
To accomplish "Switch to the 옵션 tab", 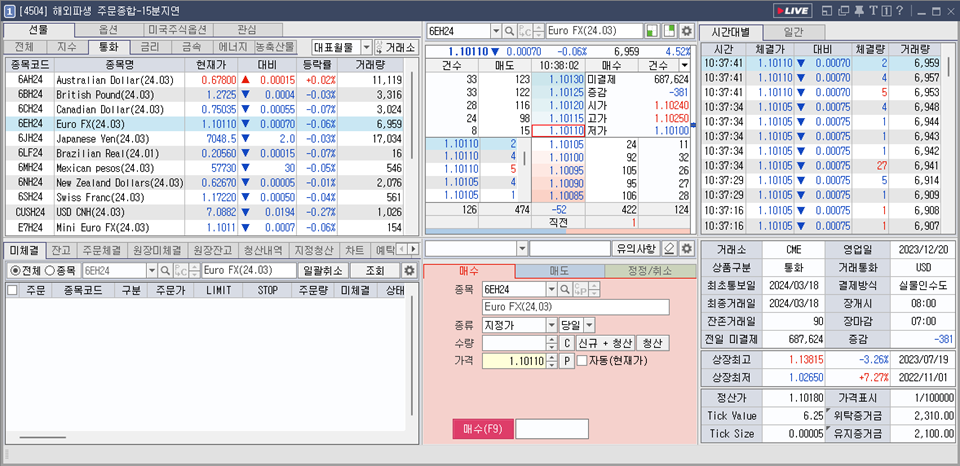I will 110,29.
